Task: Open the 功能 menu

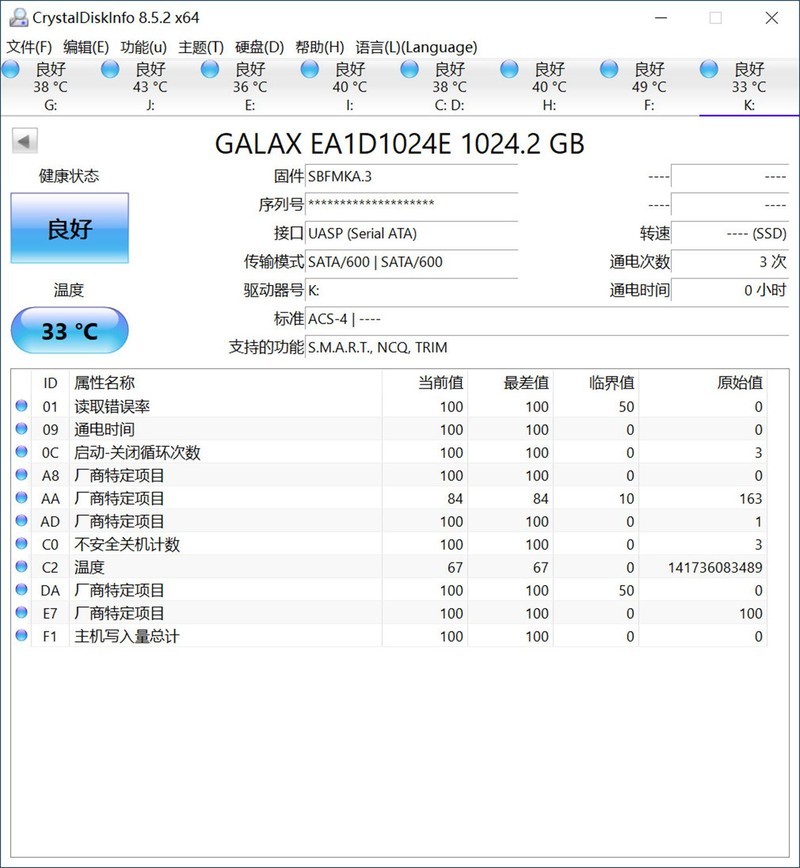Action: click(x=142, y=46)
